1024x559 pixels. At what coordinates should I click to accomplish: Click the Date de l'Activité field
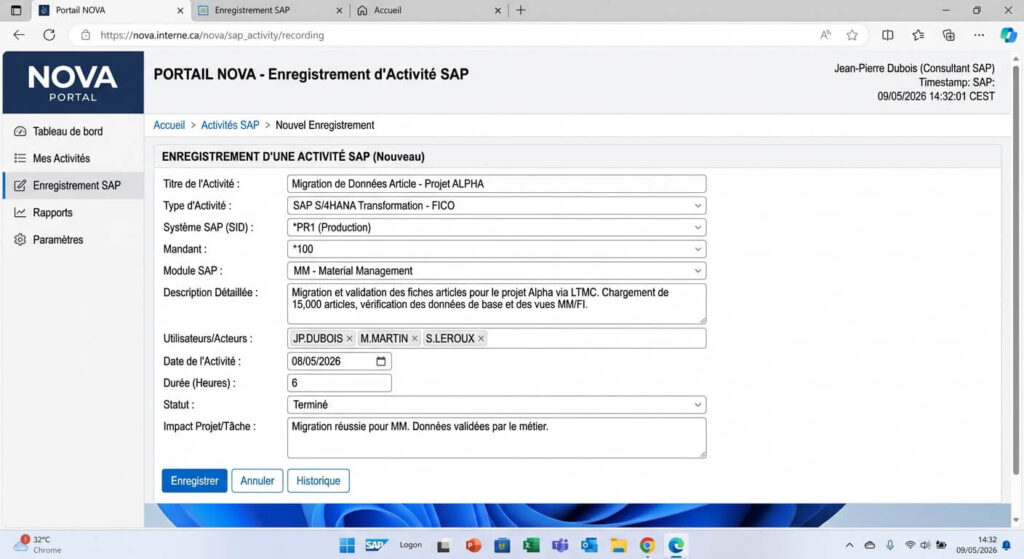(339, 361)
